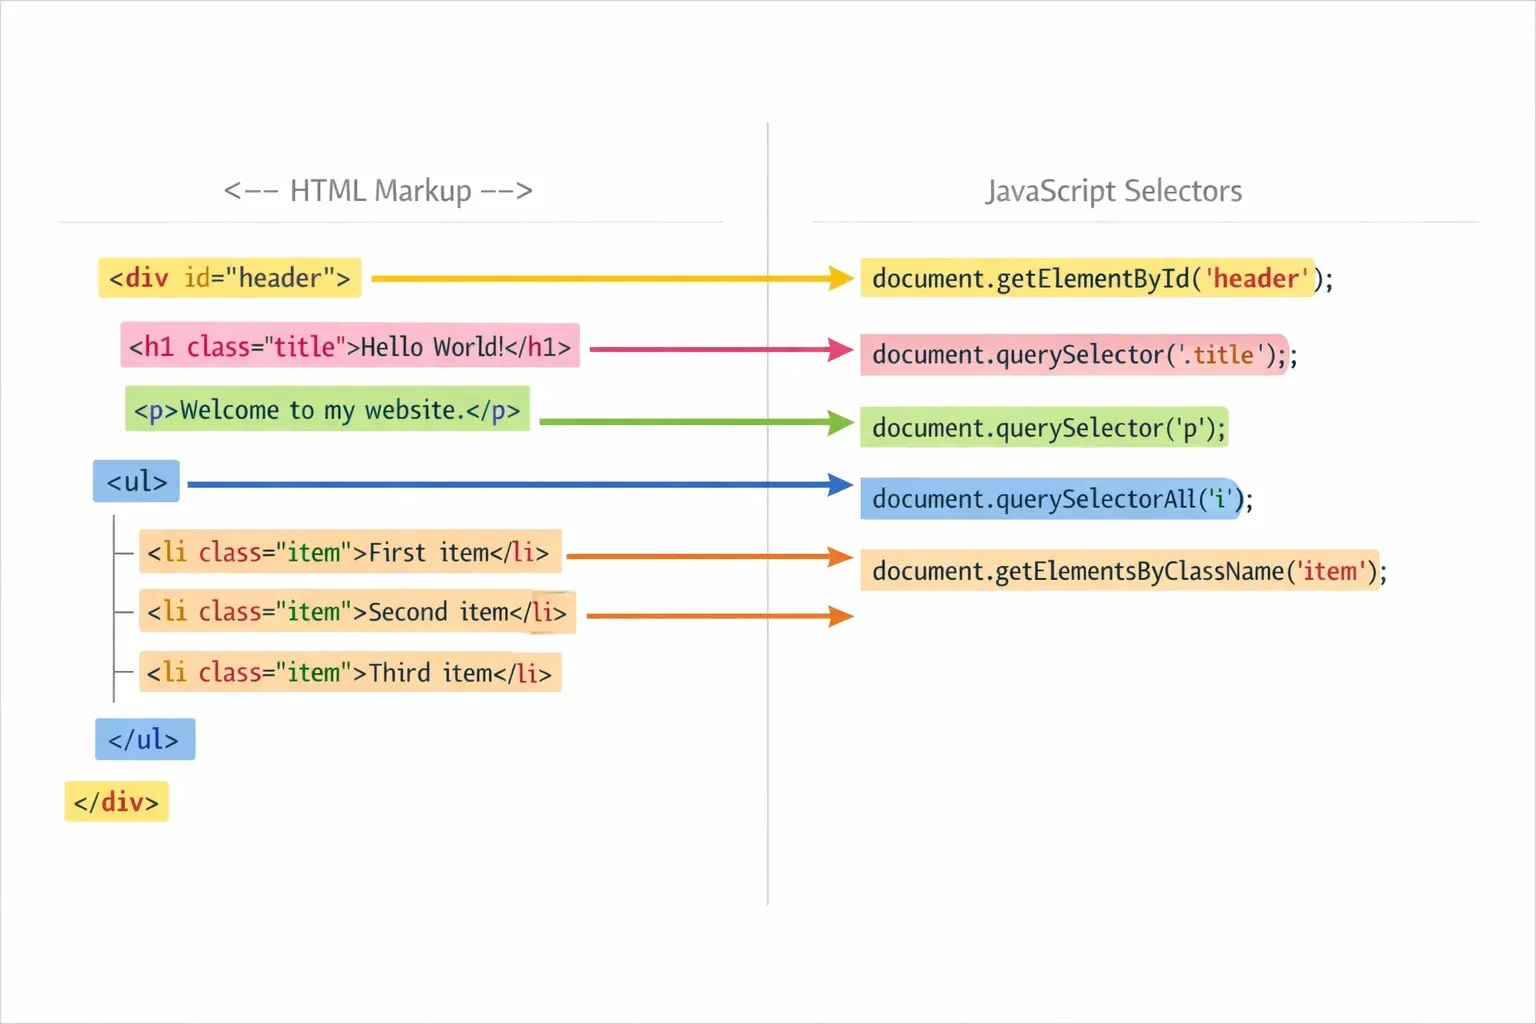The image size is (1536, 1024).
Task: Click the blue arrowhead pointing to querySelectorAll
Action: pyautogui.click(x=840, y=485)
